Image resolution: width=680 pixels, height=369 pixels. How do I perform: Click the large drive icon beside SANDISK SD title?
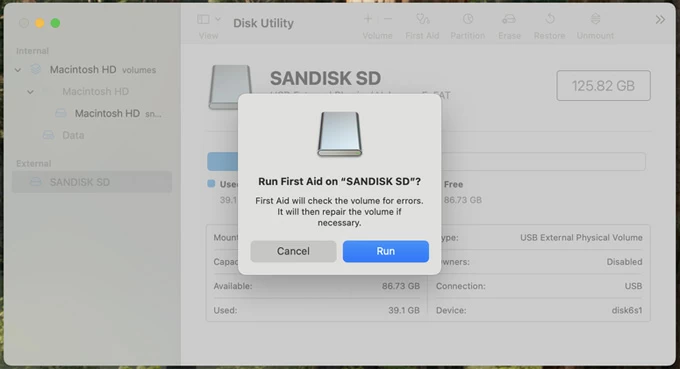[230, 87]
